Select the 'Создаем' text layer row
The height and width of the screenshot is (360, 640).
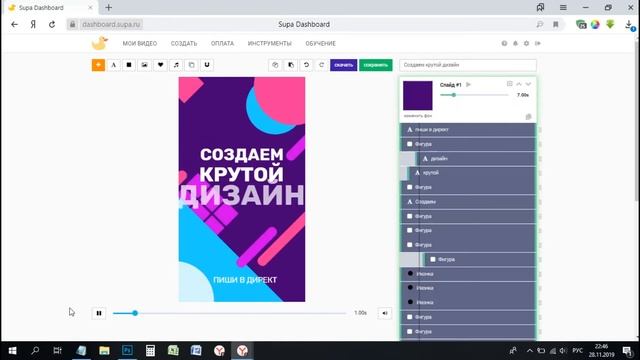point(468,202)
